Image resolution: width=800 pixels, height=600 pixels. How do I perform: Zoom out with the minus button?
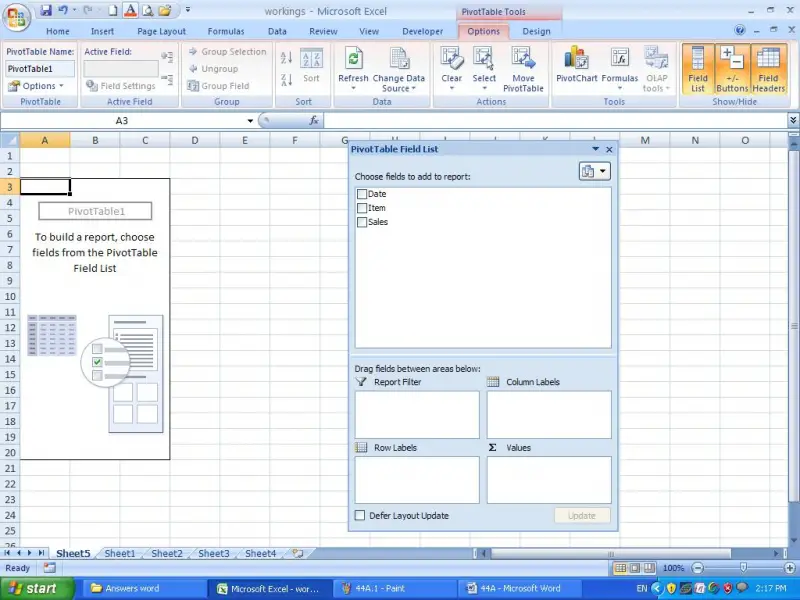(698, 568)
